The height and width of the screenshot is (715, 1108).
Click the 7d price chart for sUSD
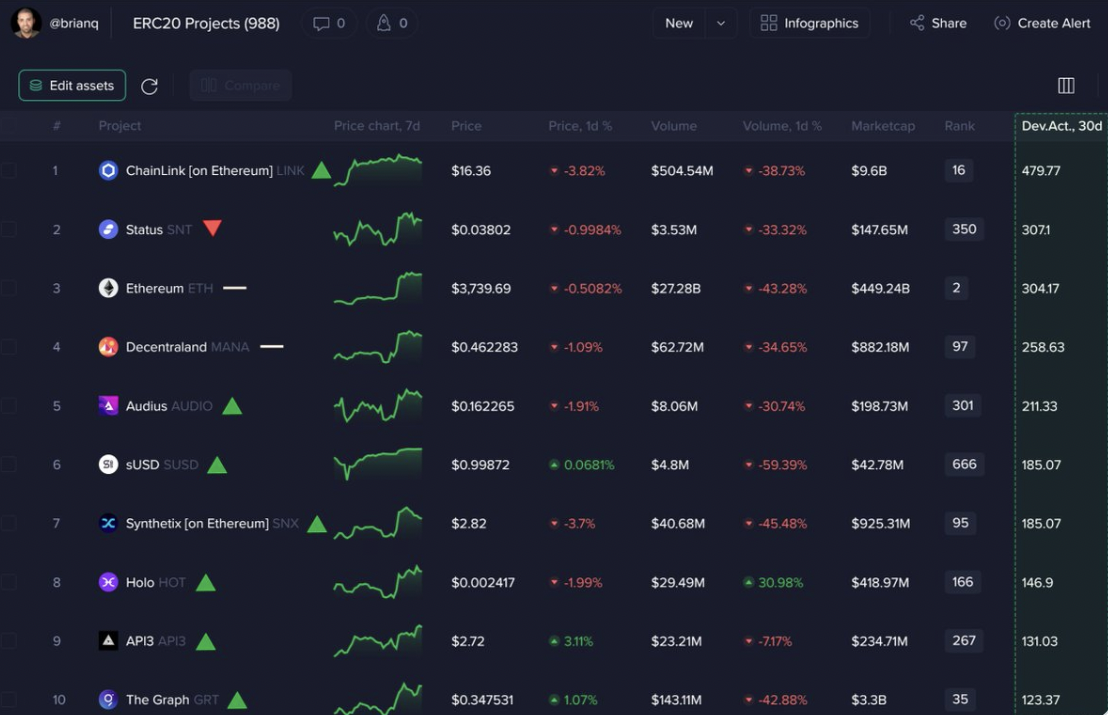(x=377, y=463)
